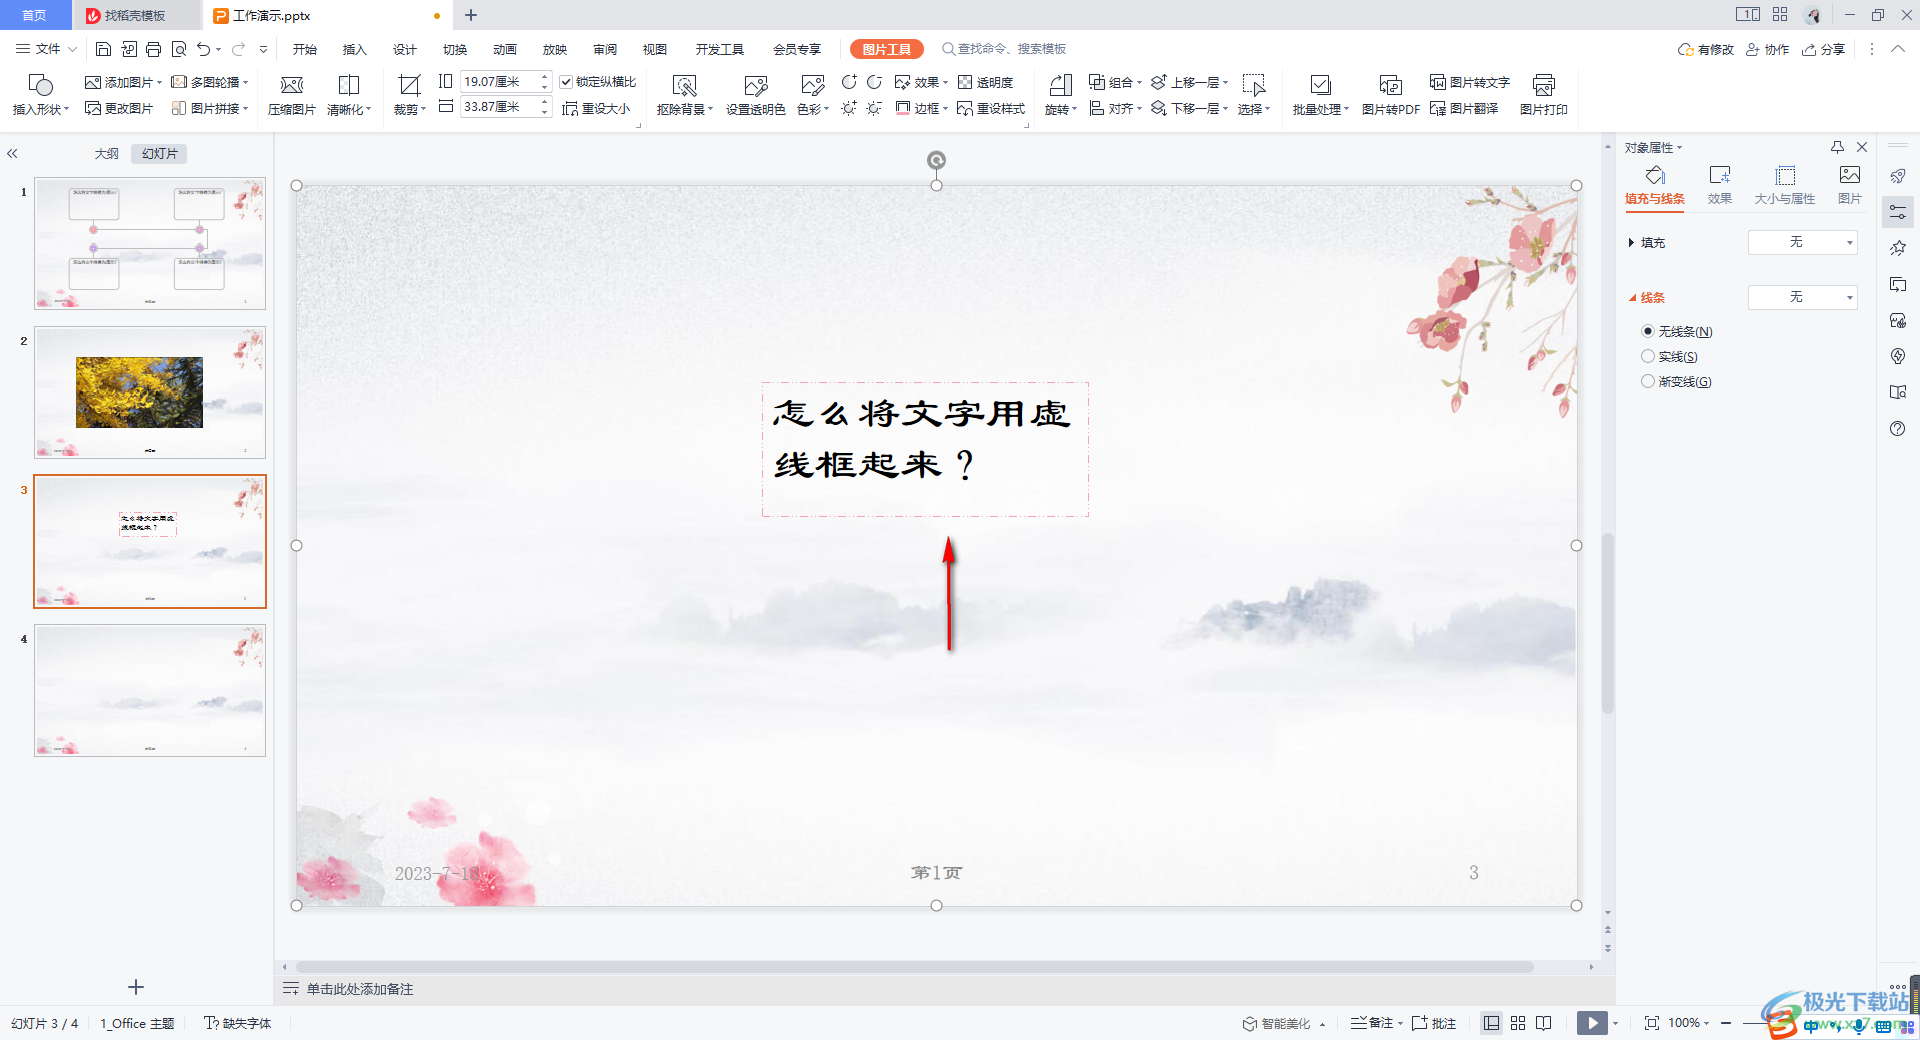Open the Design ribbon tab
The image size is (1920, 1040).
click(405, 49)
